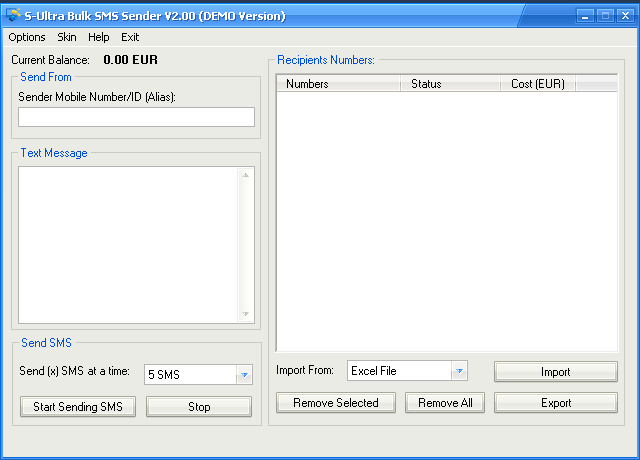Sort by the Numbers column header
The height and width of the screenshot is (460, 640).
coord(339,84)
